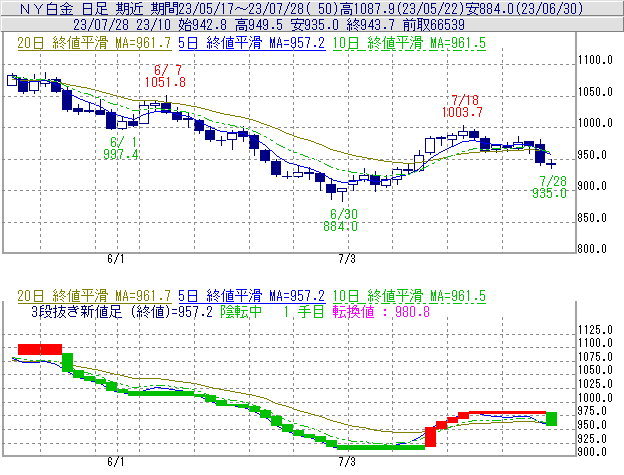This screenshot has height=475, width=624.
Task: Click the 975.0 axis label on lower chart
Action: [x=592, y=411]
